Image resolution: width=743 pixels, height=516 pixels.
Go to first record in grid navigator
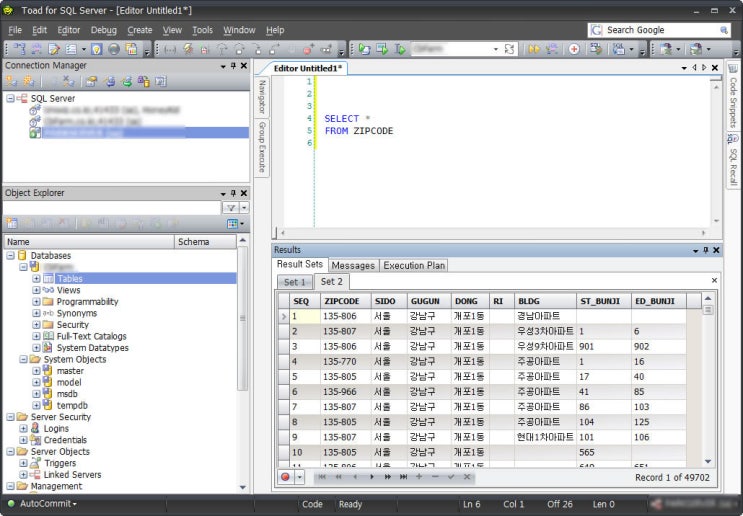pyautogui.click(x=321, y=477)
